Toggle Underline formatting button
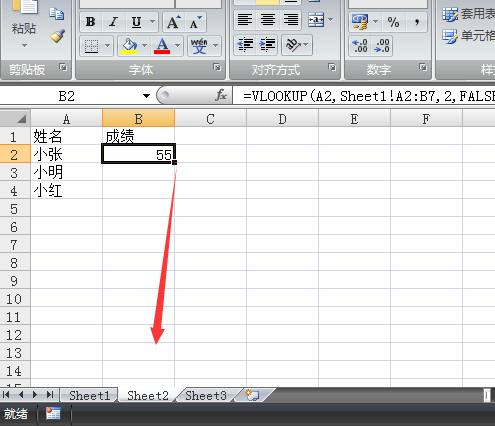 click(x=136, y=22)
